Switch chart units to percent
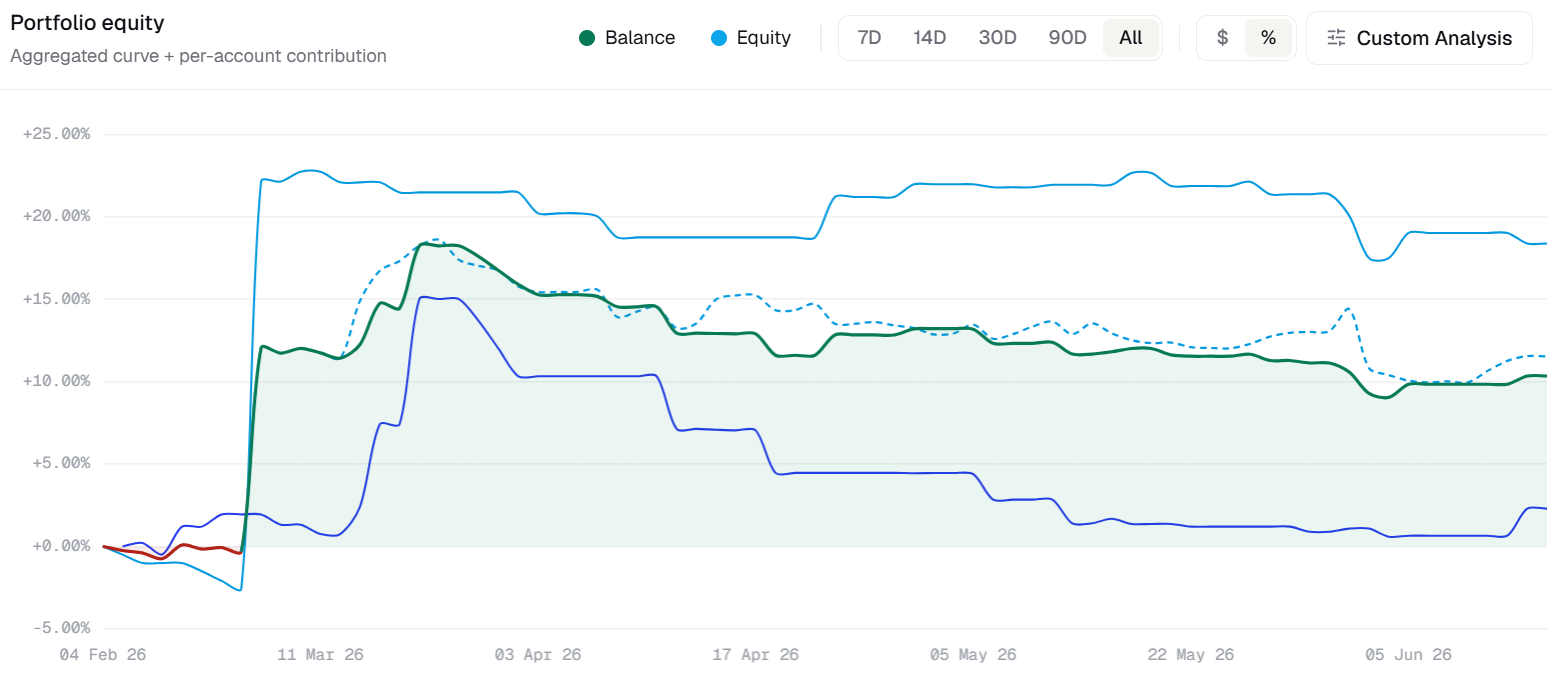Viewport: 1552px width, 695px height. pos(1268,38)
